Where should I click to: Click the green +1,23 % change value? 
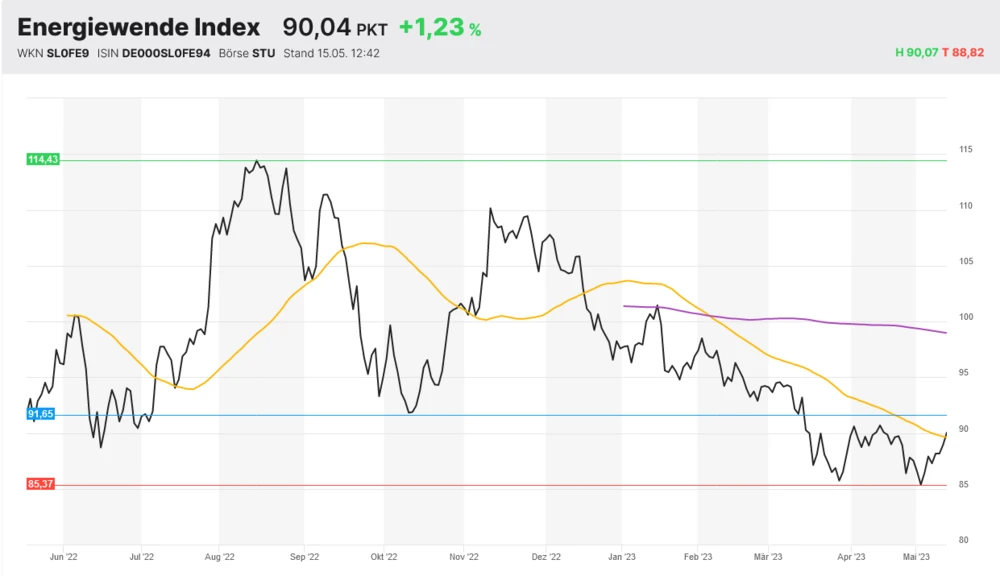[440, 28]
